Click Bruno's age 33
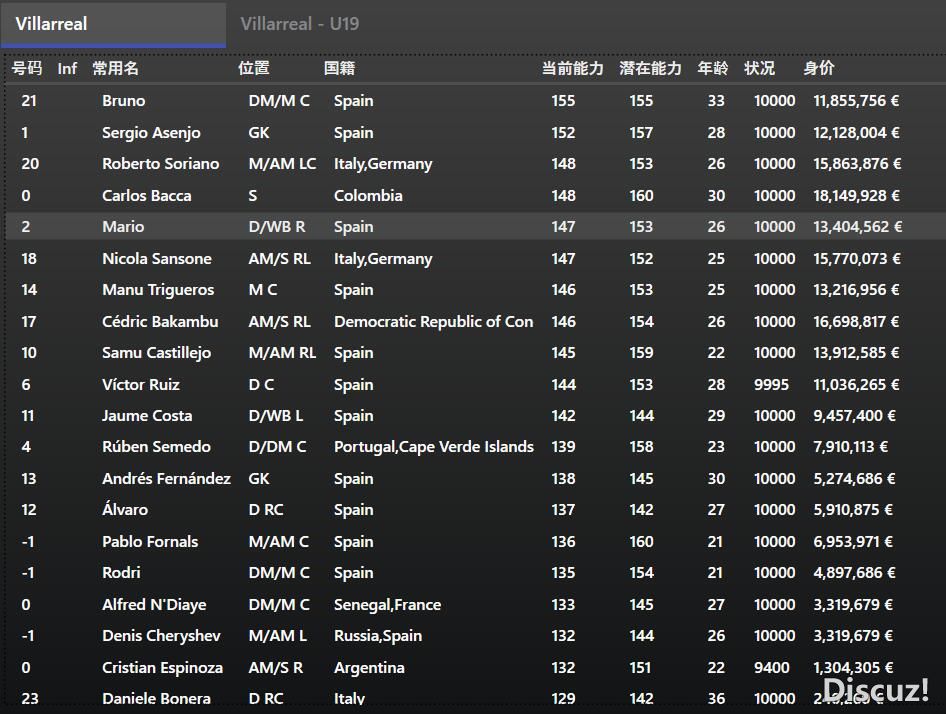Screen dimensions: 946x714 click(x=716, y=101)
